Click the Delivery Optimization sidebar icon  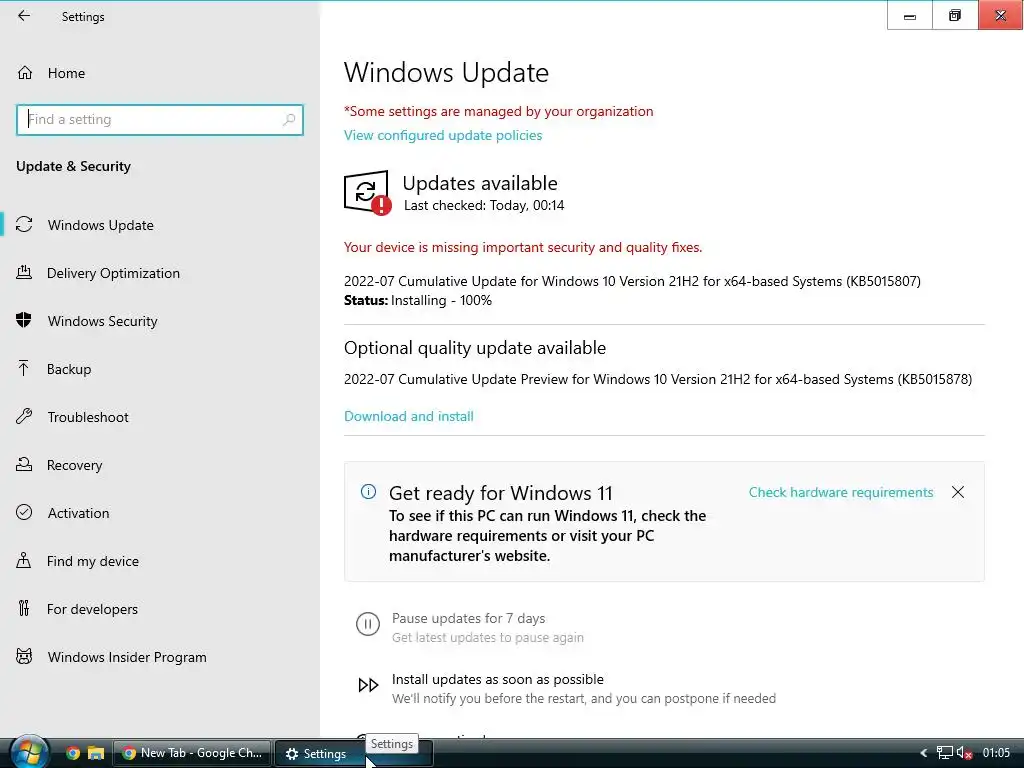[x=24, y=273]
